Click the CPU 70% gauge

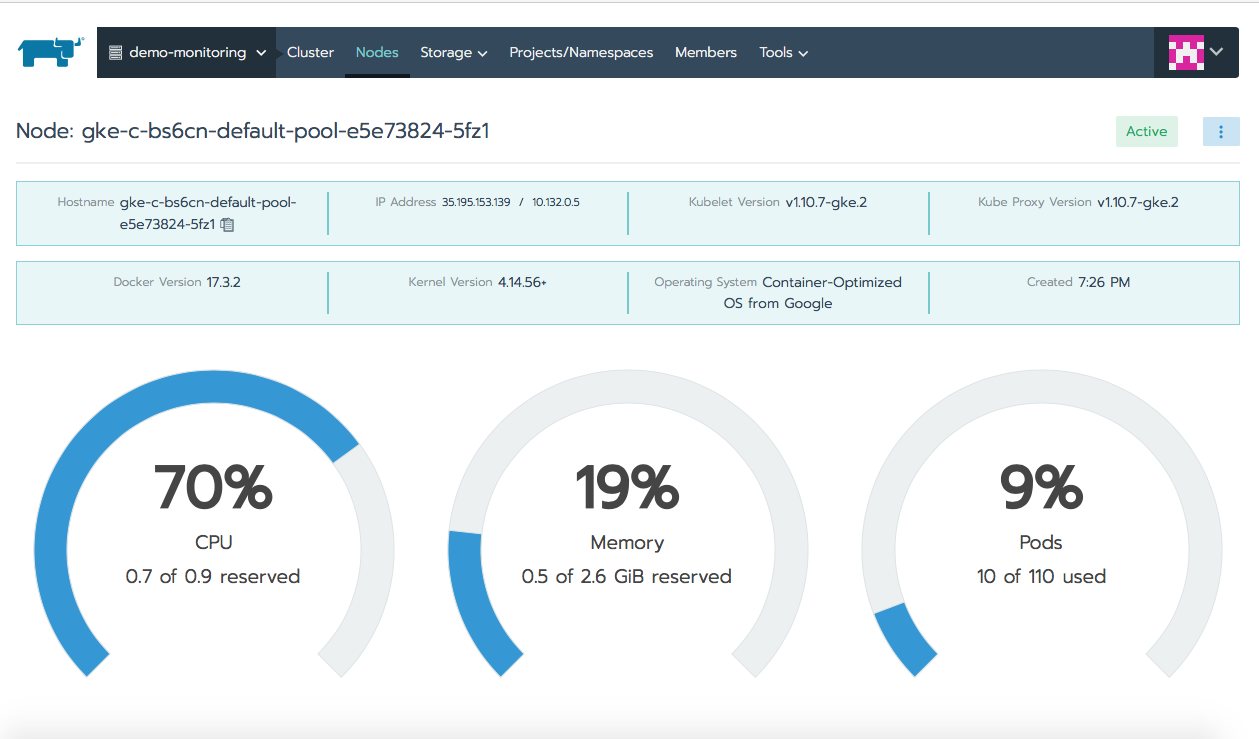(213, 523)
